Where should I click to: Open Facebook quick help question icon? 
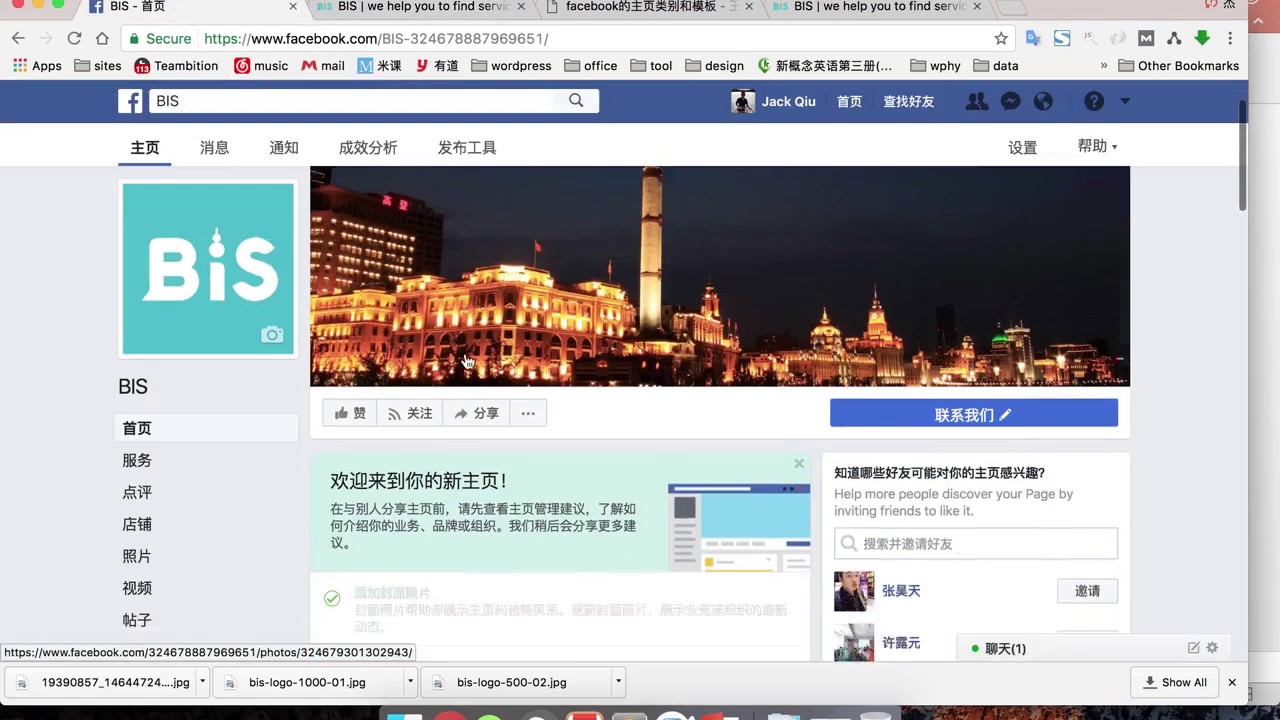1094,101
